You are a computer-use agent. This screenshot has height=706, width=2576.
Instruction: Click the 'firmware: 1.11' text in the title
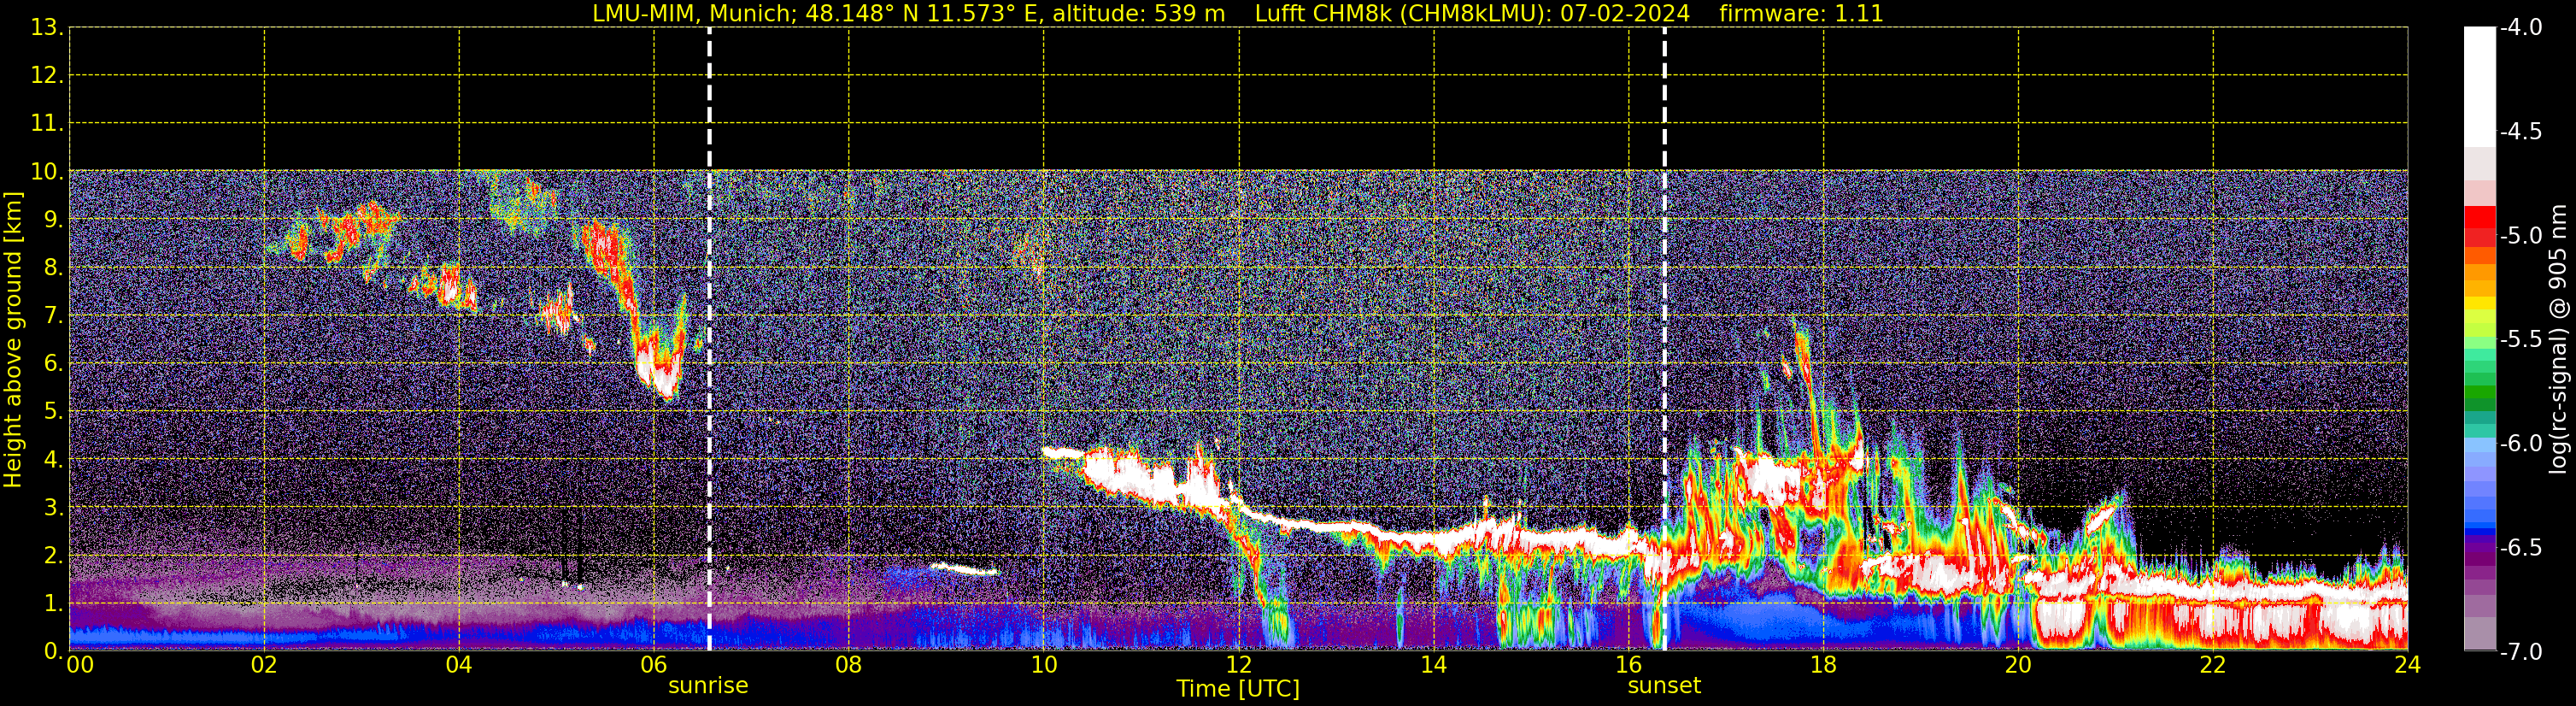tap(1801, 14)
